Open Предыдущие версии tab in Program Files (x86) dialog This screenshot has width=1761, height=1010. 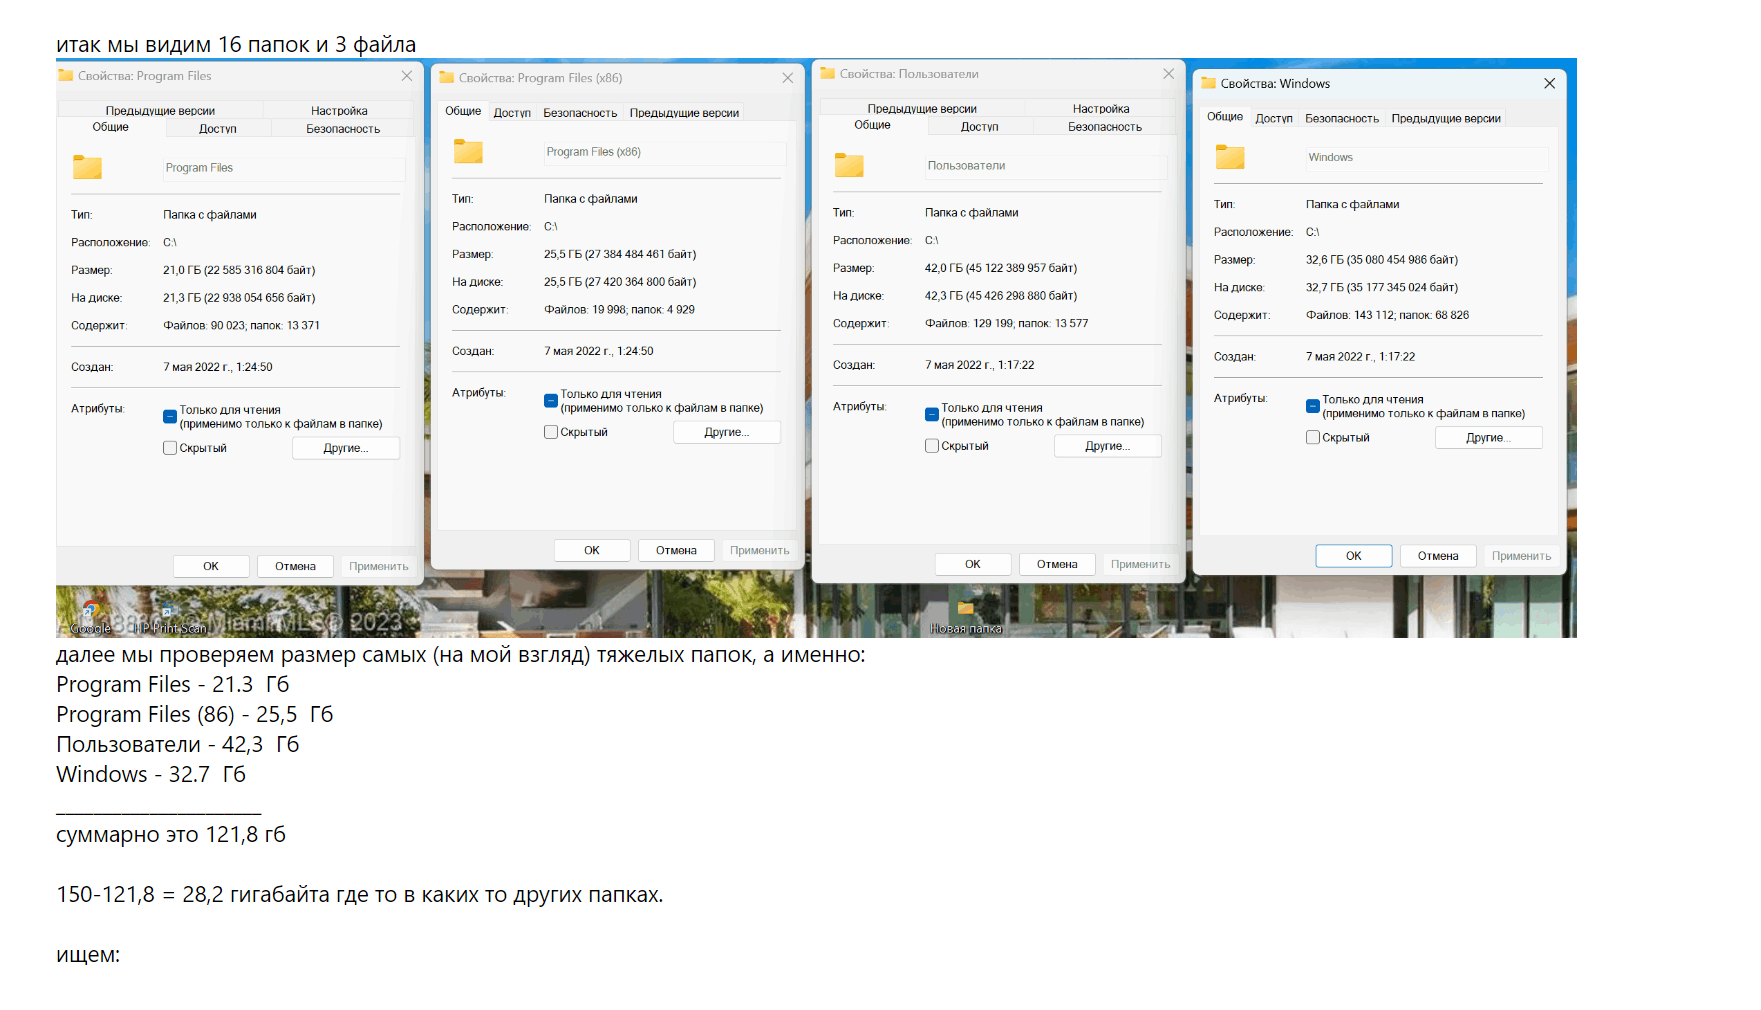pos(684,113)
